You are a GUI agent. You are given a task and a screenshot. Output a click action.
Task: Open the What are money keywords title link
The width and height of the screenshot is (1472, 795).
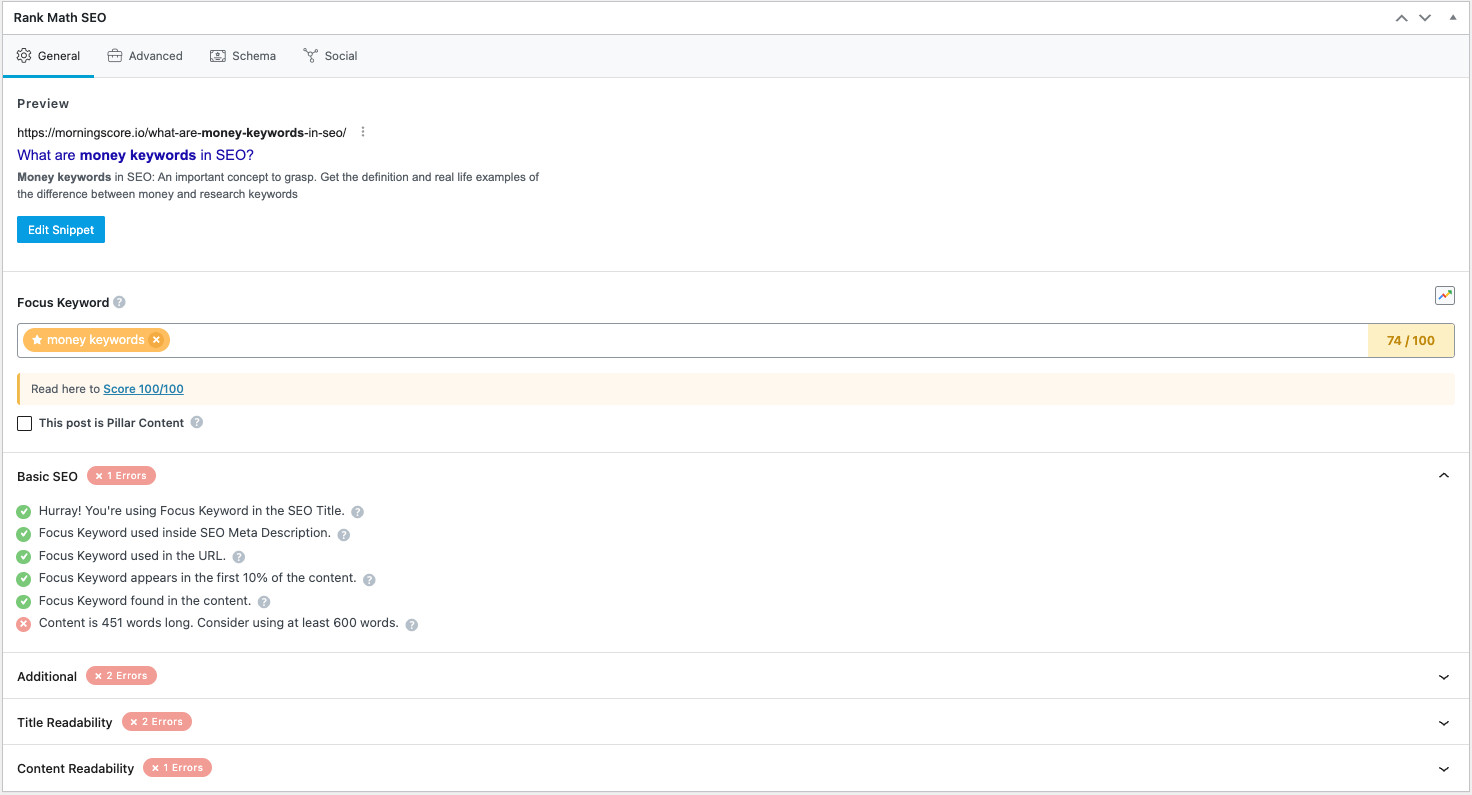pyautogui.click(x=135, y=155)
